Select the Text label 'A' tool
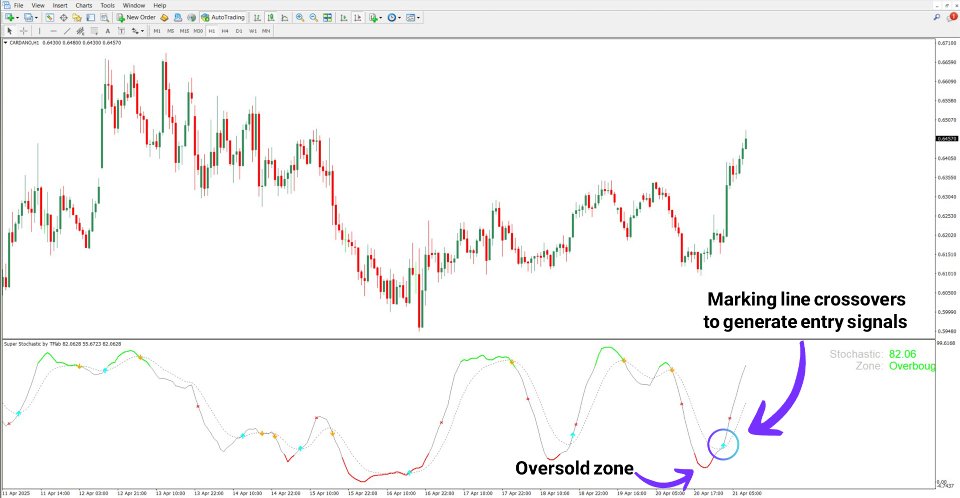Viewport: 960px width, 498px height. pyautogui.click(x=108, y=31)
